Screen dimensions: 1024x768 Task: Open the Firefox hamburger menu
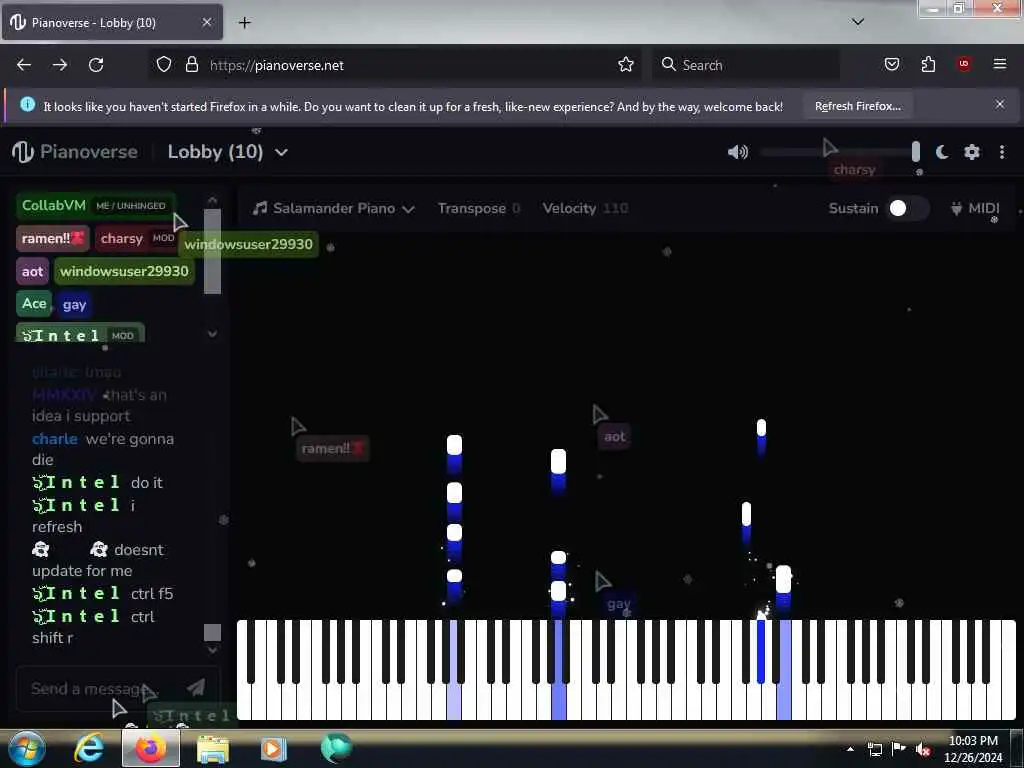pyautogui.click(x=1000, y=64)
